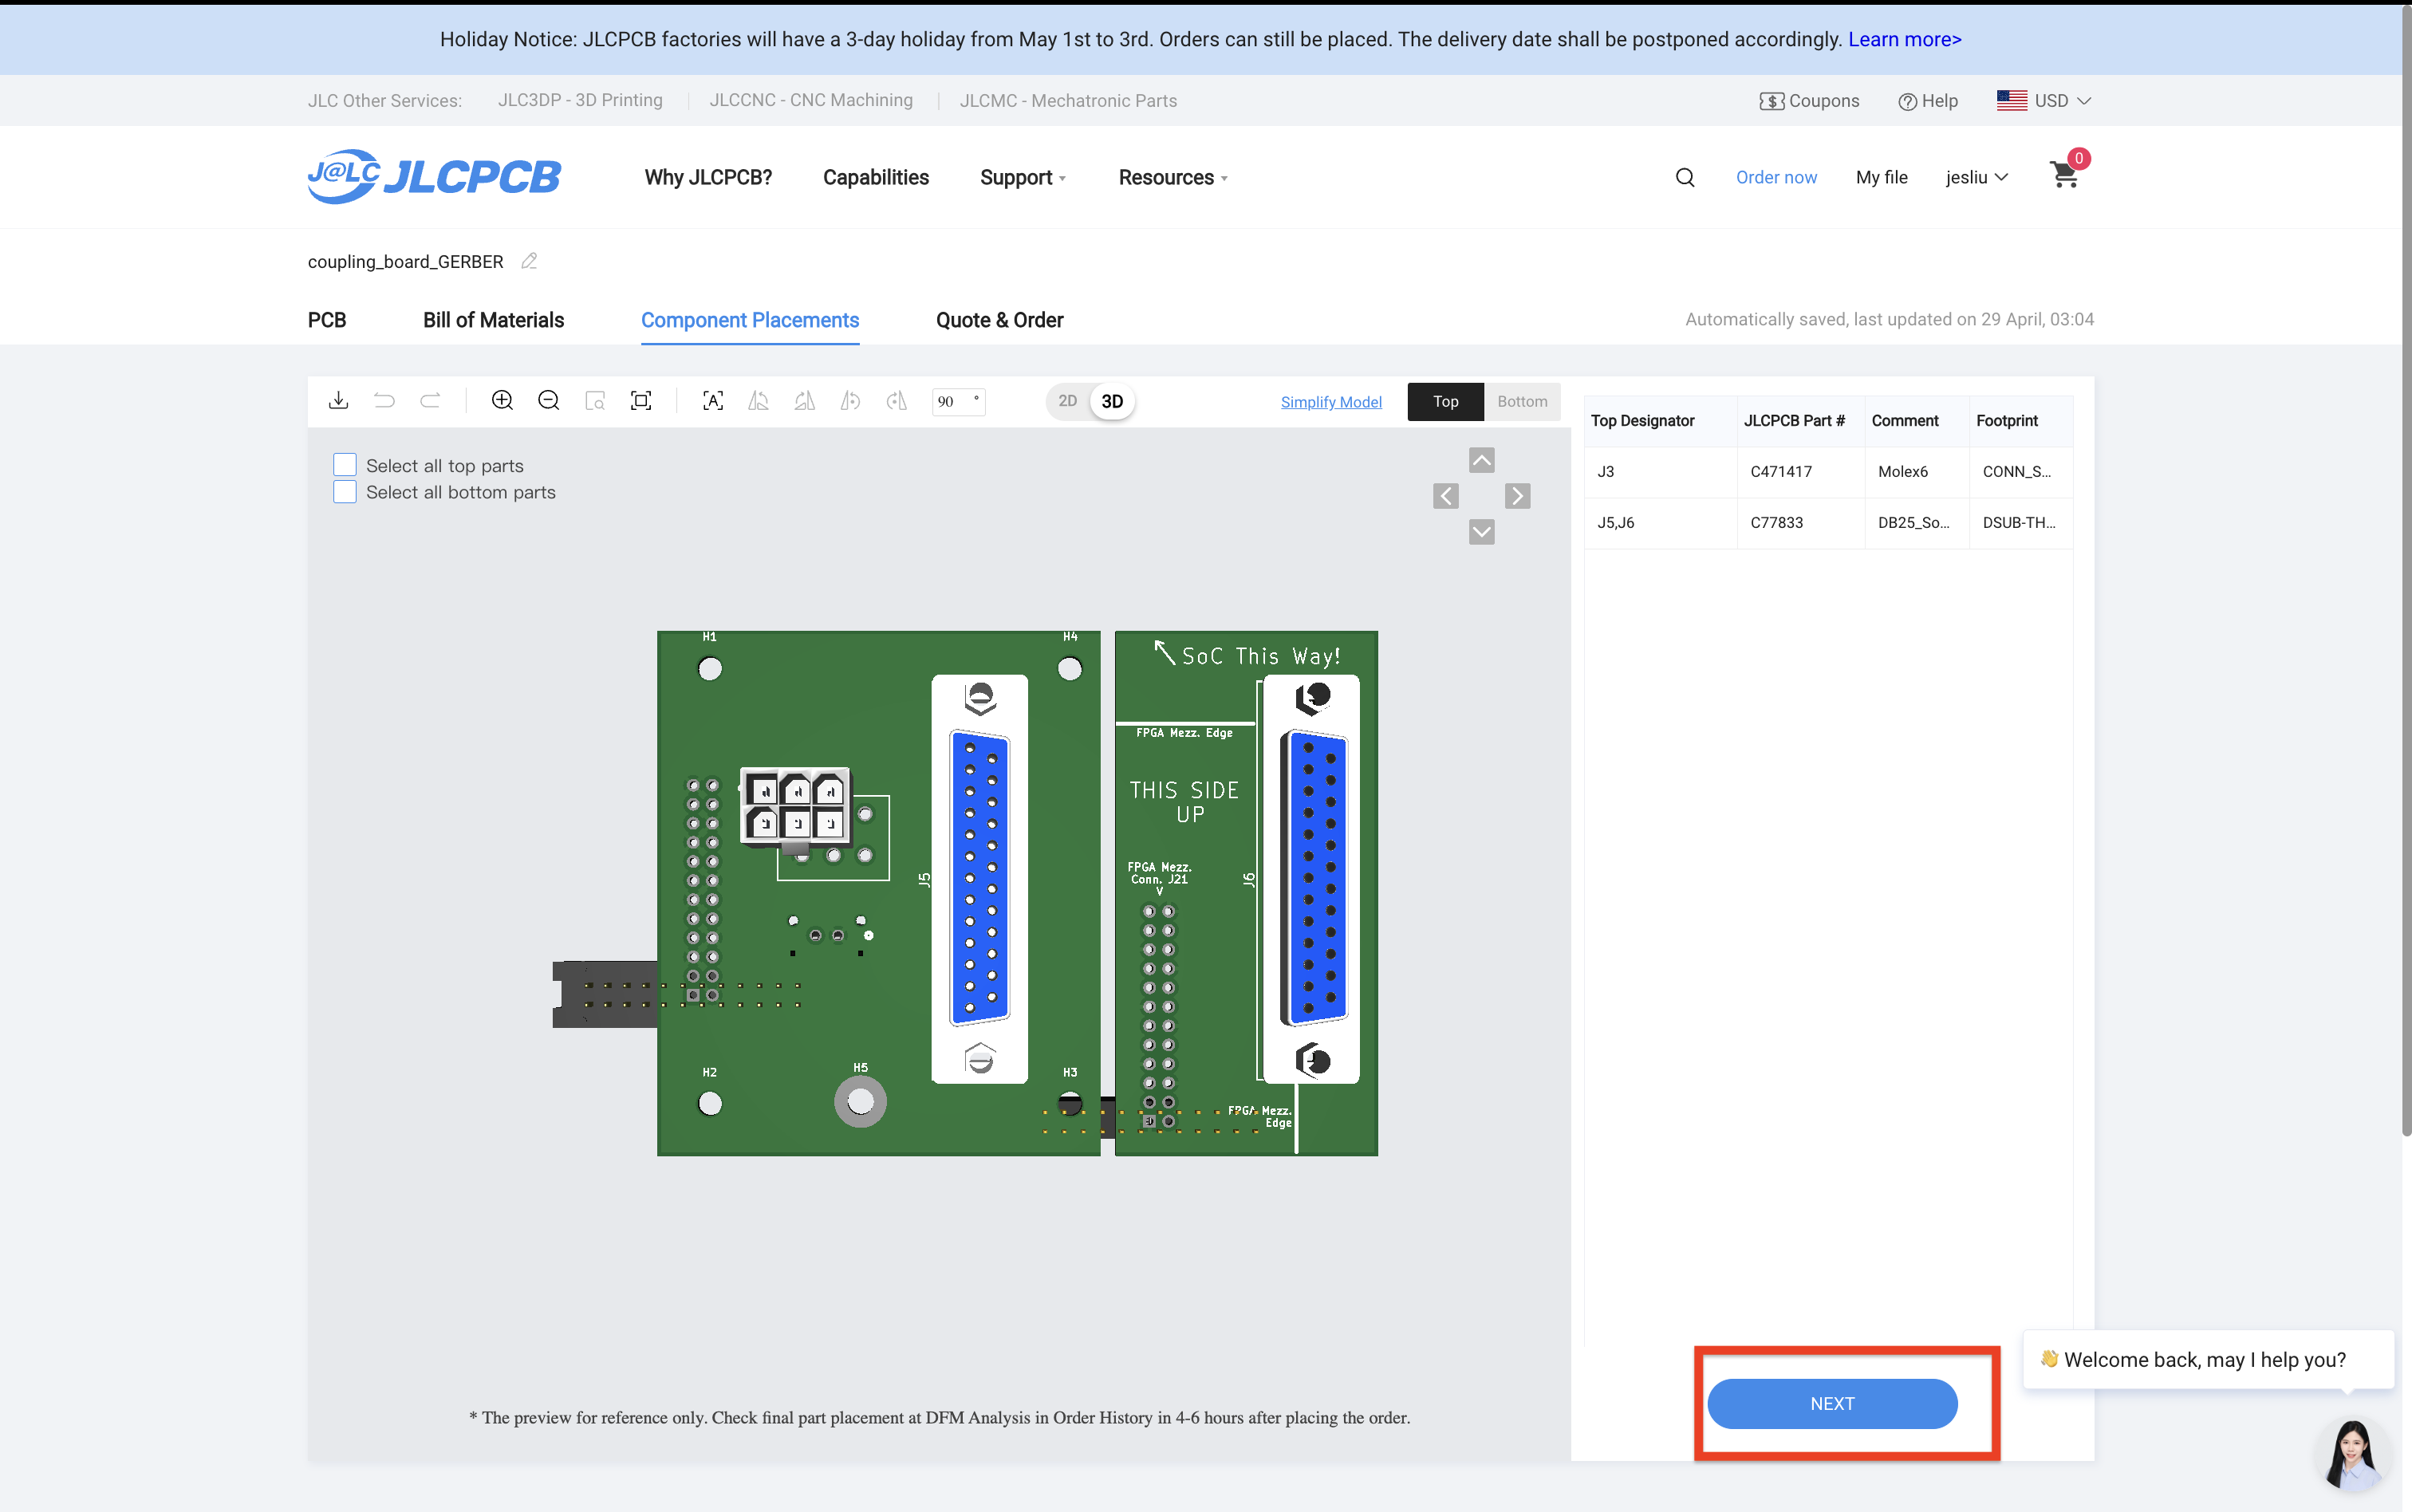Click the rotate left 90 degrees icon

pos(759,401)
